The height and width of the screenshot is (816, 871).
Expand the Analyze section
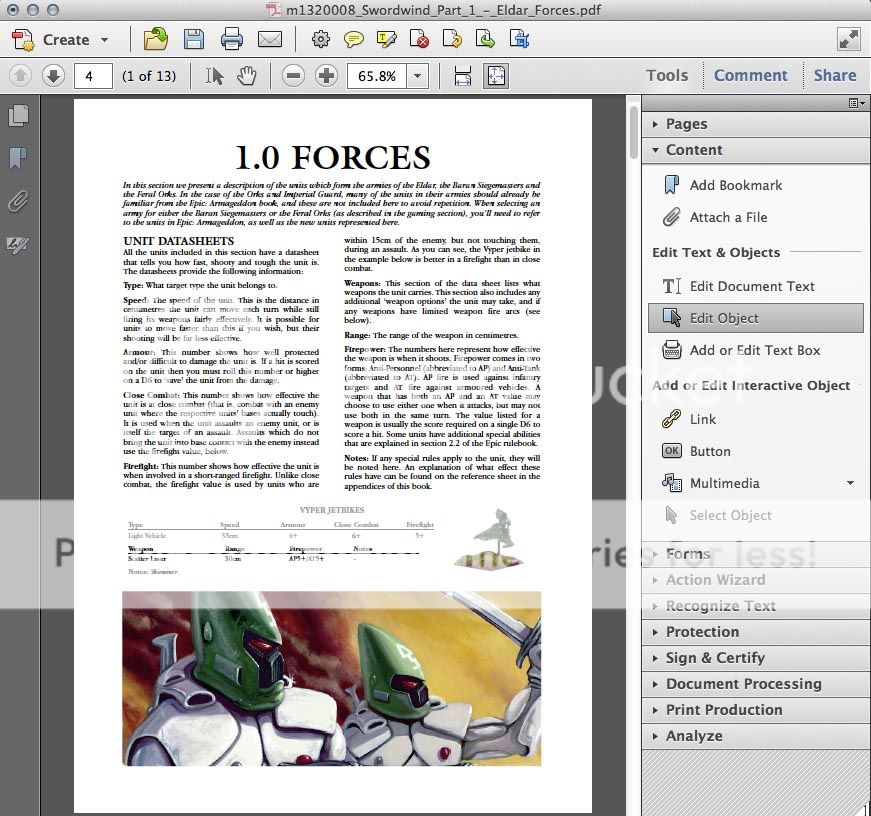[x=755, y=736]
